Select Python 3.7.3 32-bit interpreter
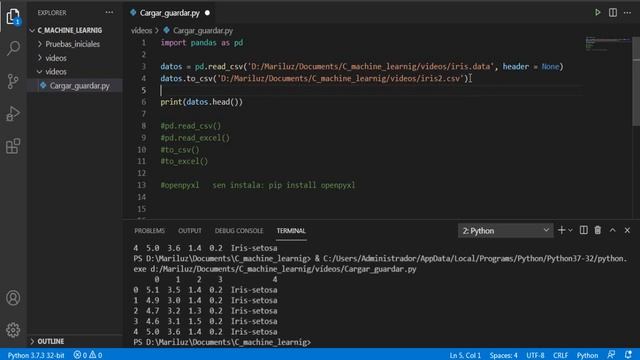Viewport: 640px width, 360px height. 36,355
